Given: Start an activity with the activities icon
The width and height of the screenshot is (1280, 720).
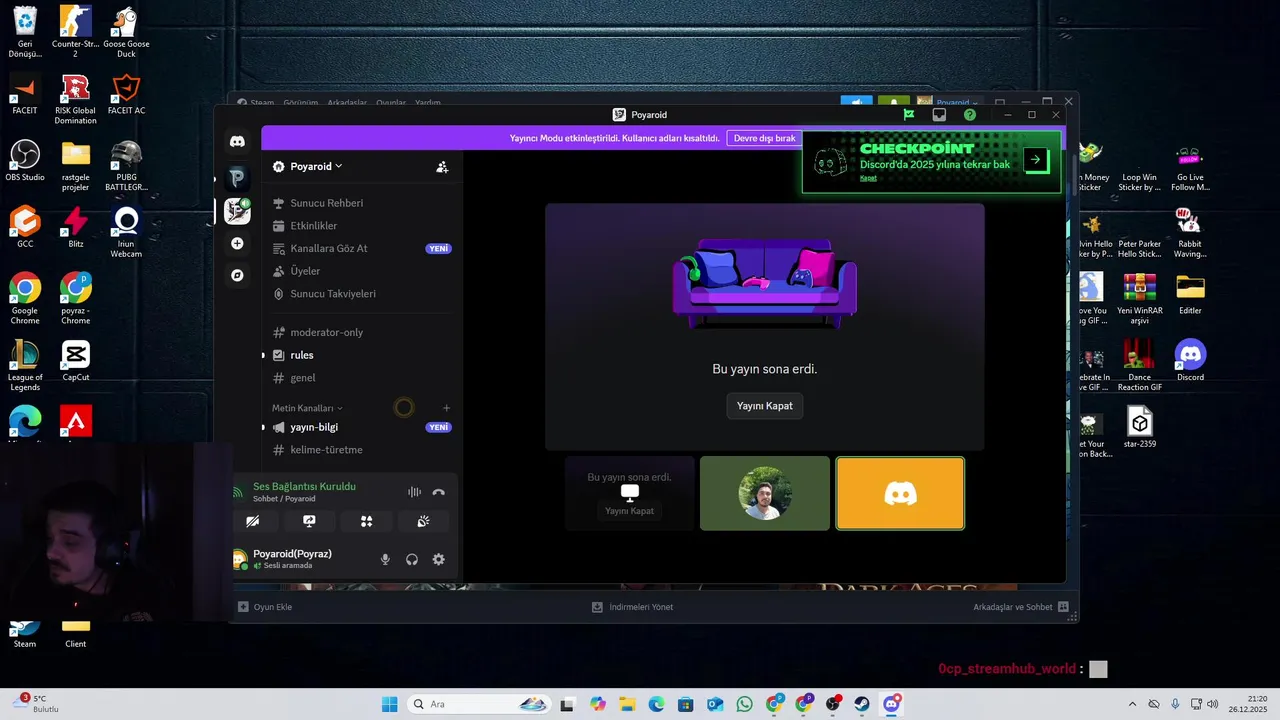Looking at the screenshot, I should click(367, 521).
